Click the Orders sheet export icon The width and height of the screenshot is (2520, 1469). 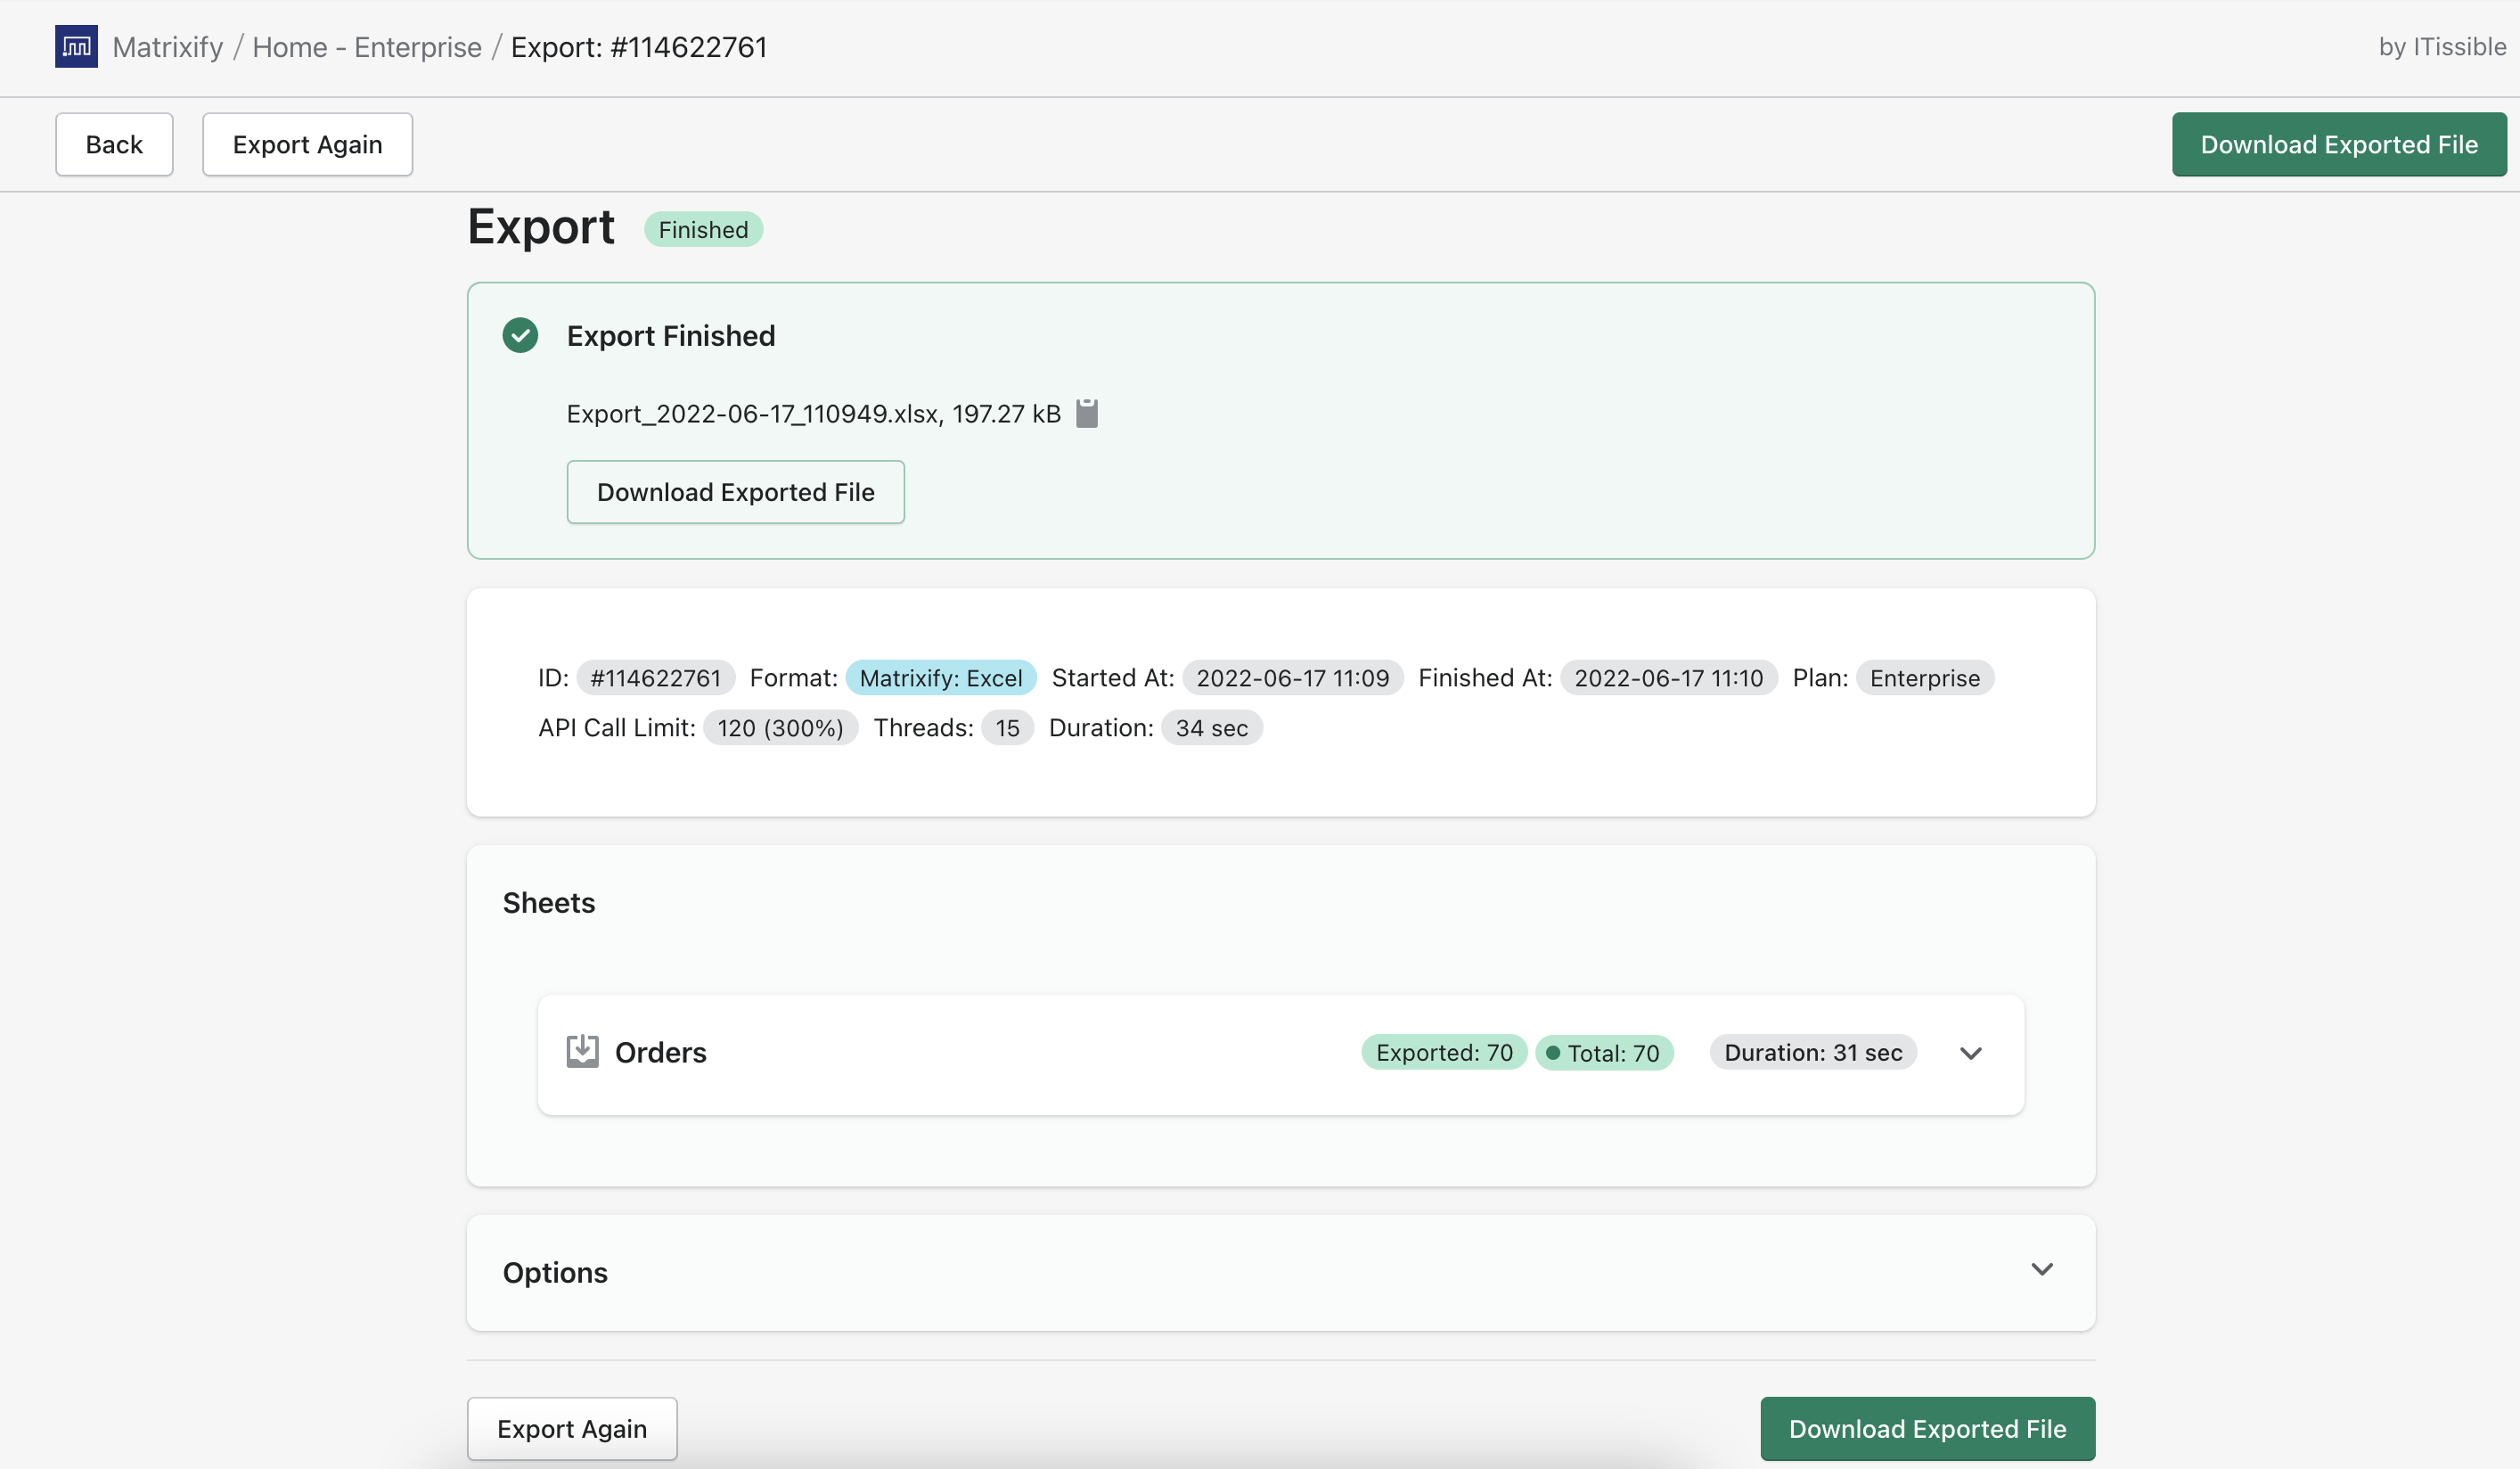tap(582, 1051)
